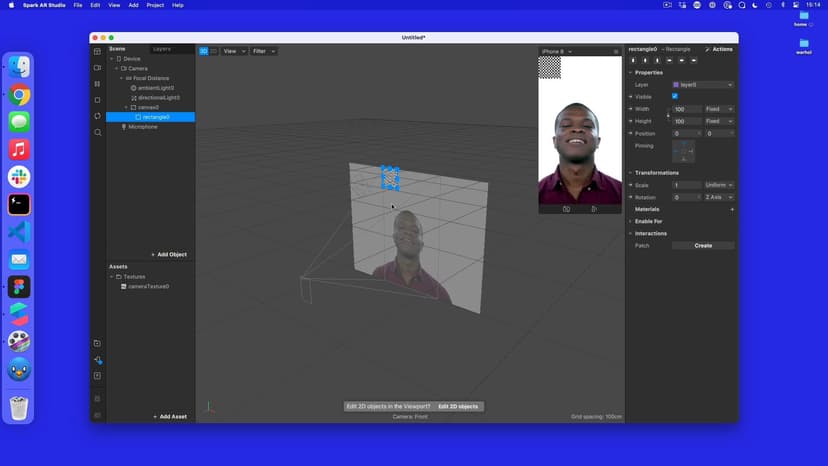Click the bottom-most icon in left toolbar
Image resolution: width=828 pixels, height=466 pixels.
pos(97,415)
